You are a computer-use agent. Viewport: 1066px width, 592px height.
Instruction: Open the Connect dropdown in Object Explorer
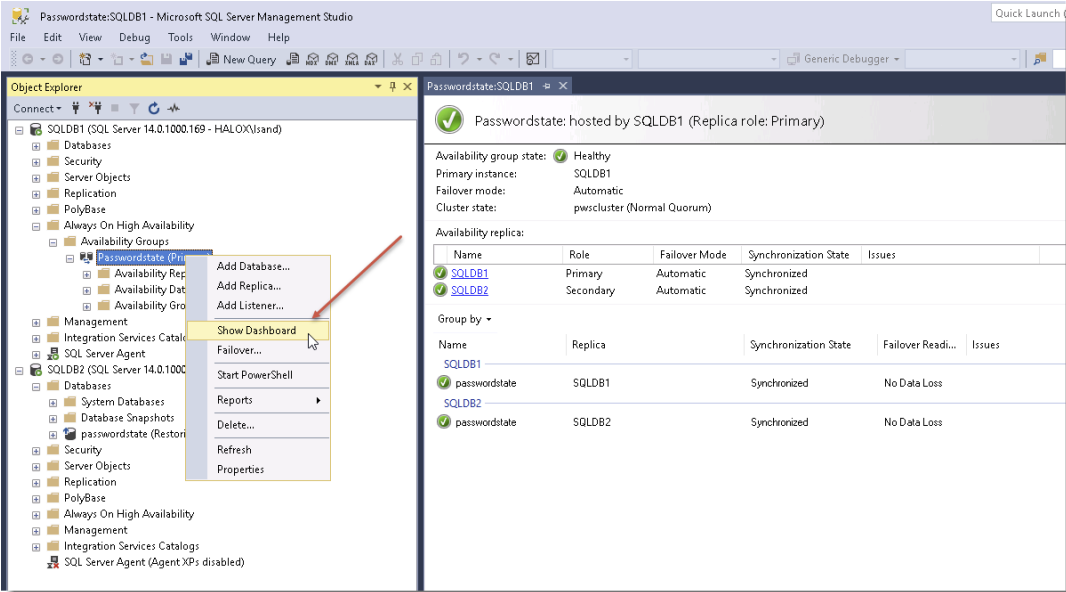(37, 108)
